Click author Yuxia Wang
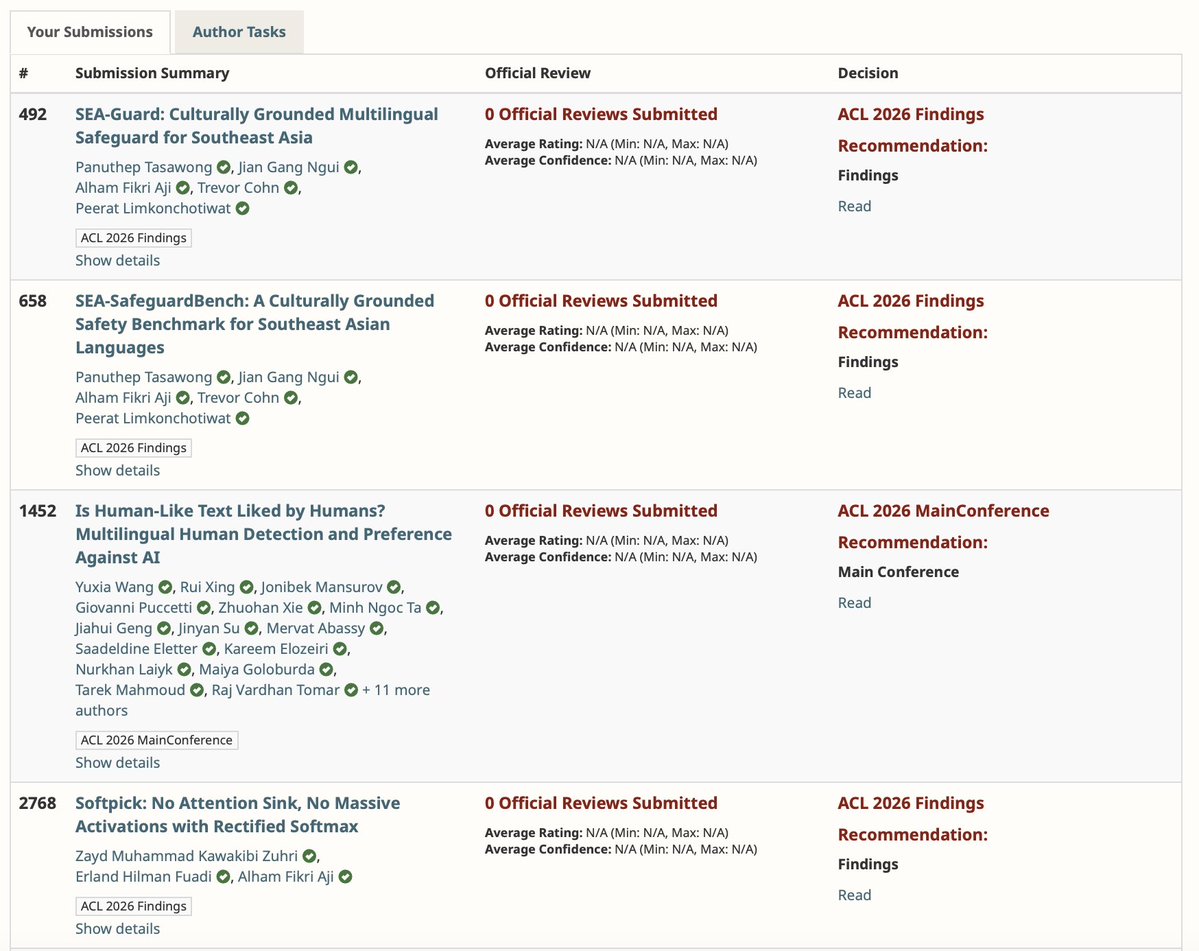 click(x=114, y=586)
